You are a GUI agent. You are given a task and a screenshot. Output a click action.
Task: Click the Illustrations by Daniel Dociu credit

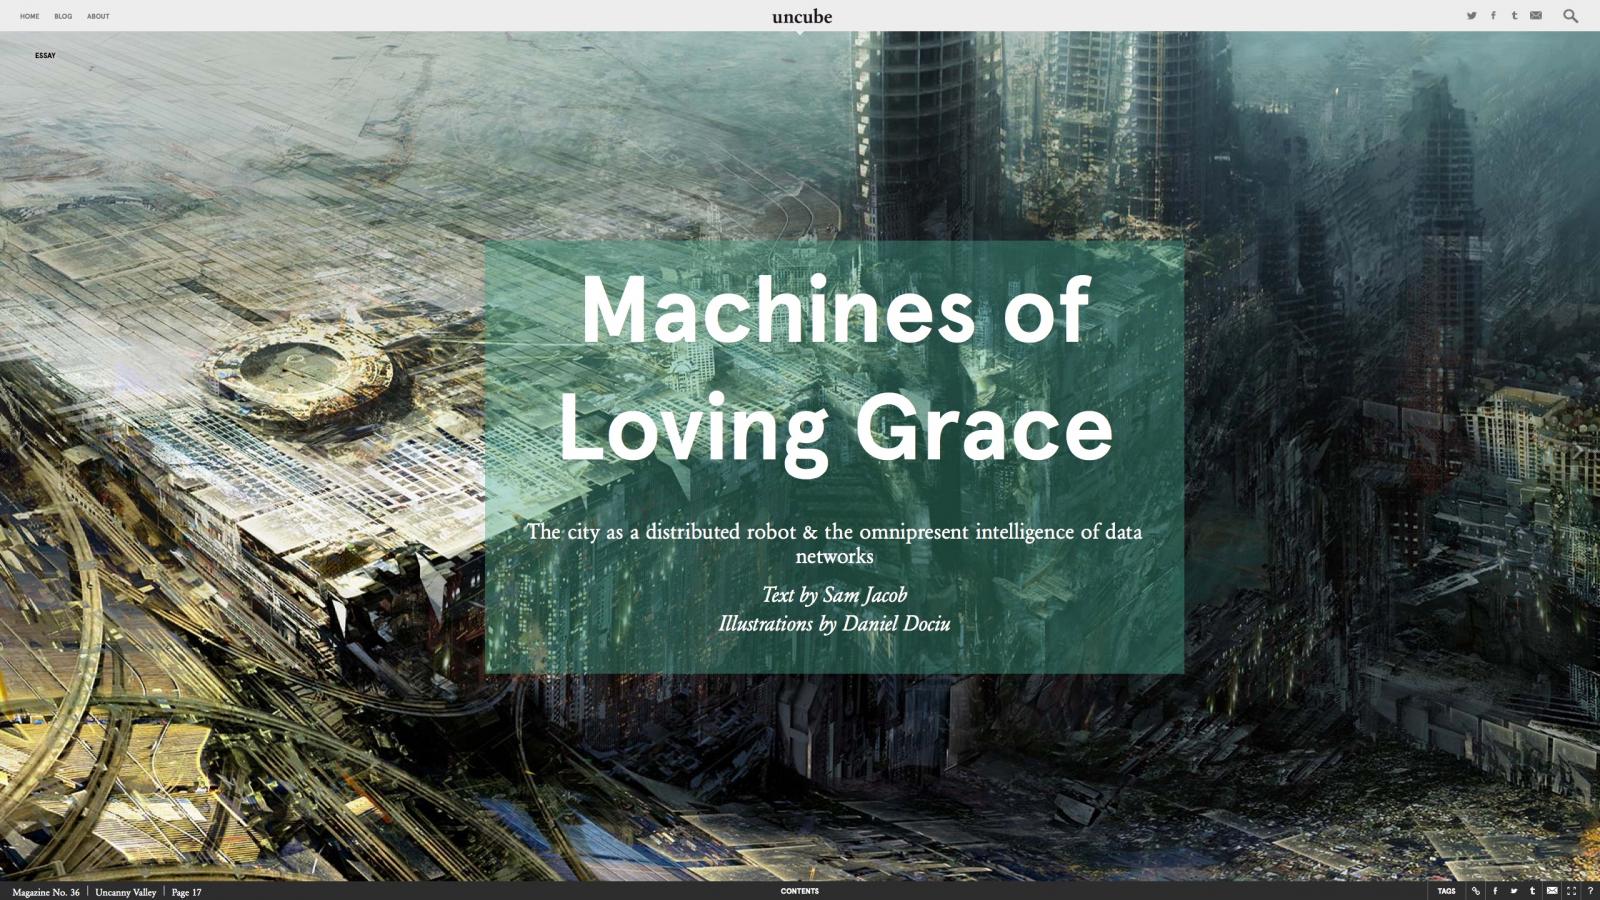[834, 624]
